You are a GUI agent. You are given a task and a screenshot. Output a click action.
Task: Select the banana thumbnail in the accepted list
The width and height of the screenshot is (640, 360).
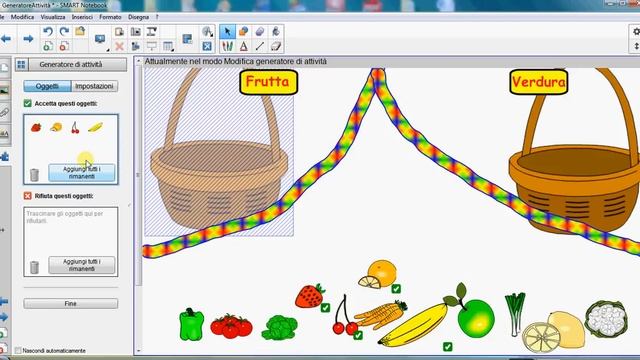tap(95, 128)
